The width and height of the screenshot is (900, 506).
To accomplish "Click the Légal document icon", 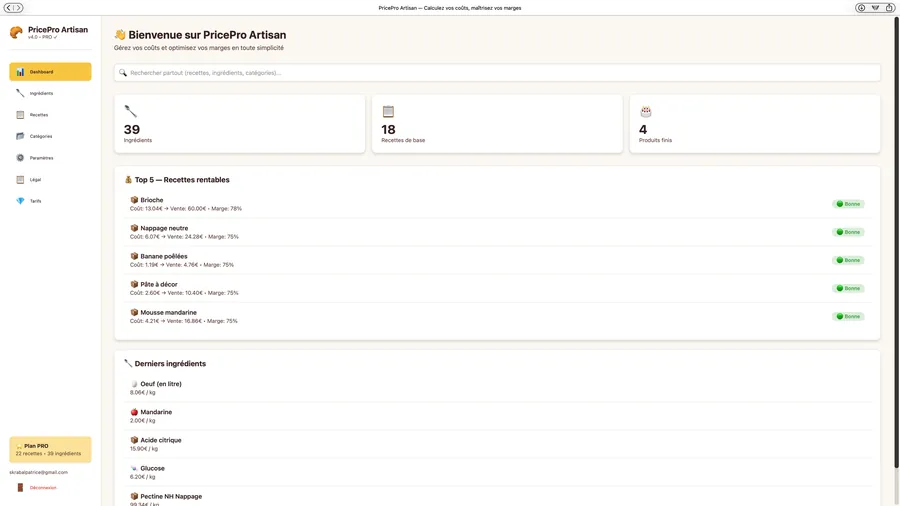I will tap(20, 180).
